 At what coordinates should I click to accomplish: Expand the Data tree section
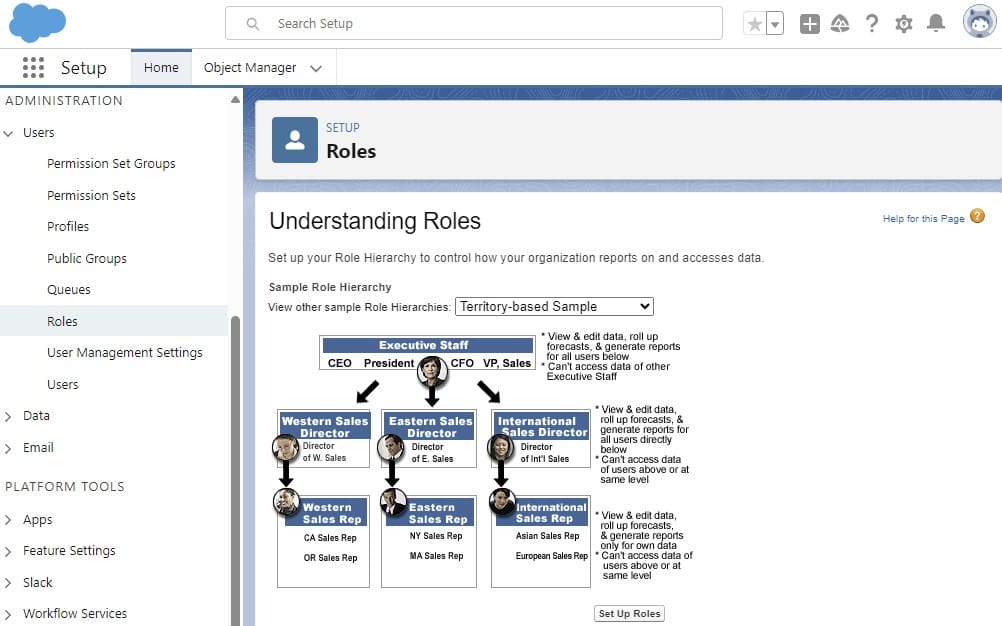tap(8, 416)
